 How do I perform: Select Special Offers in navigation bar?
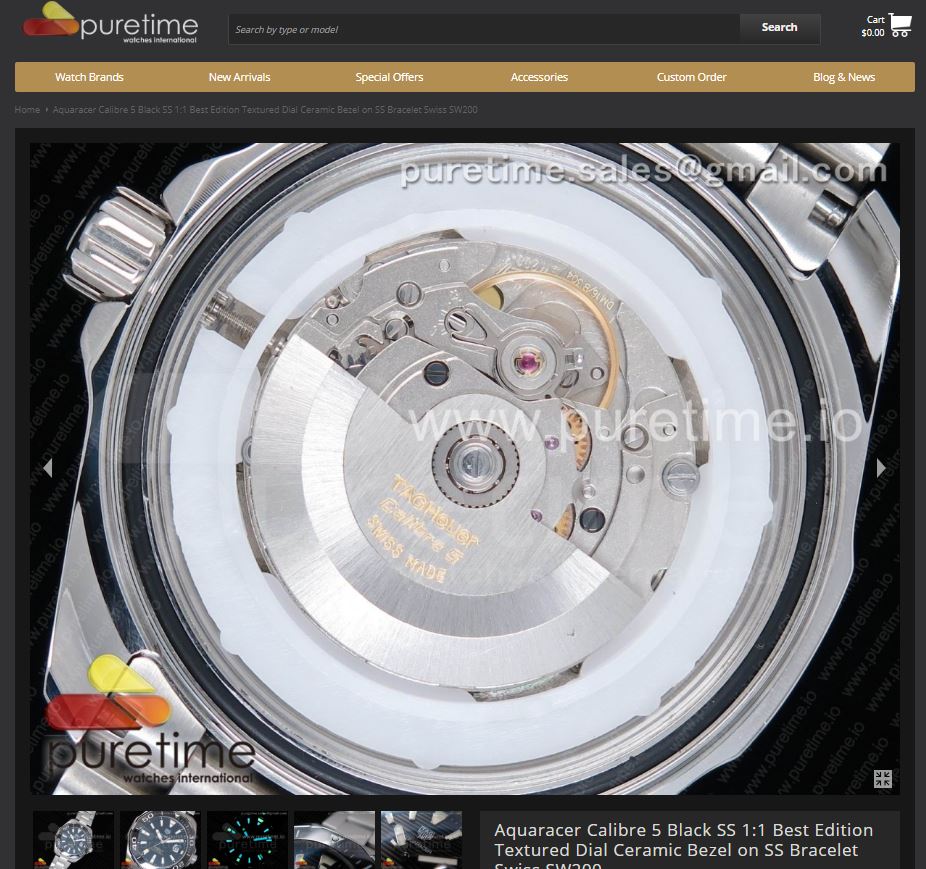pos(389,77)
